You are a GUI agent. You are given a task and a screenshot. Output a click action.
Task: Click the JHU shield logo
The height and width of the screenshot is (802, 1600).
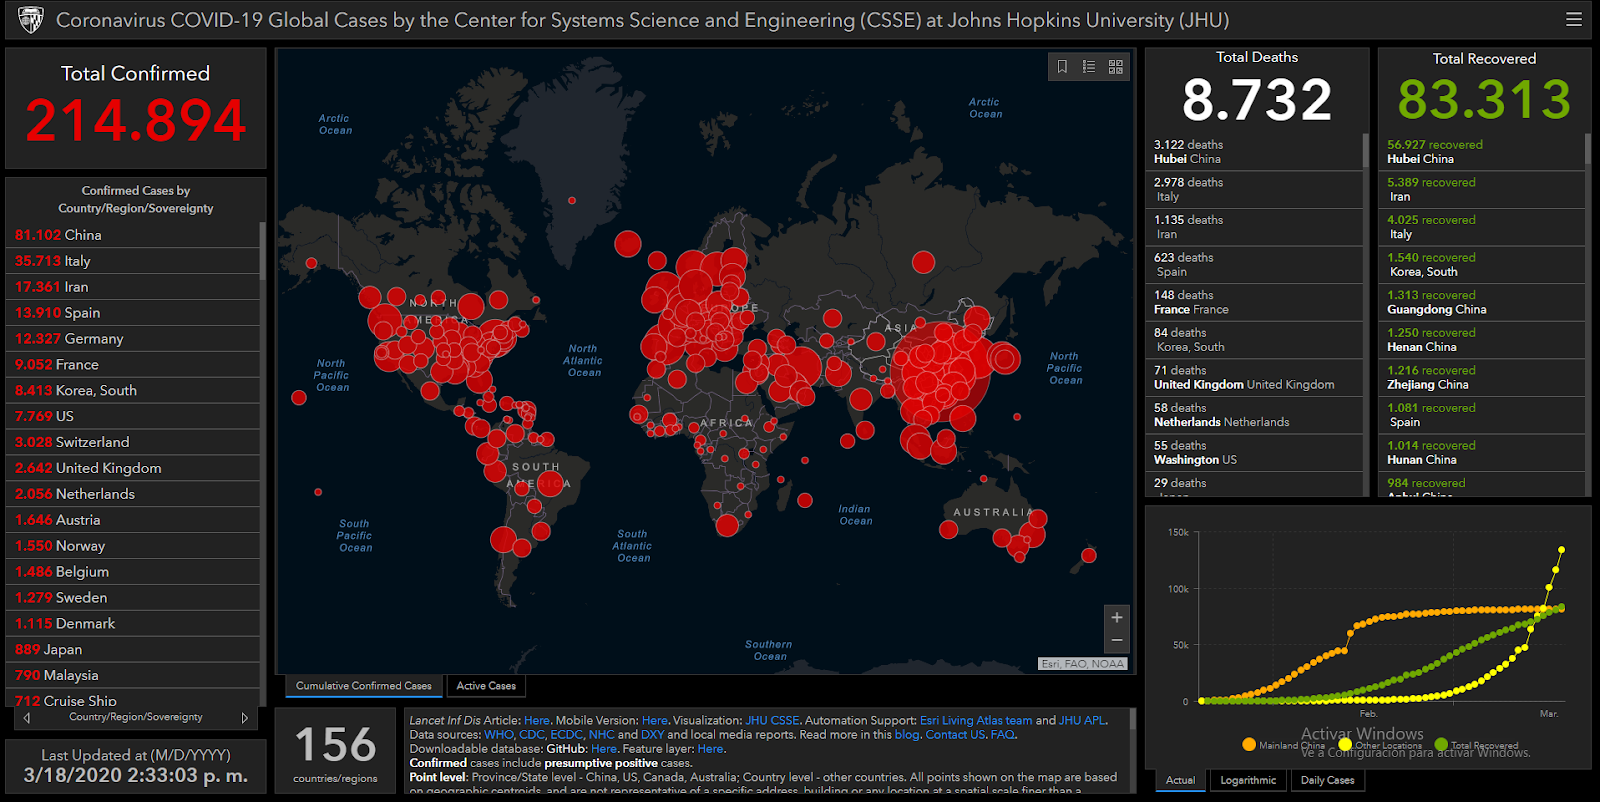tap(31, 20)
